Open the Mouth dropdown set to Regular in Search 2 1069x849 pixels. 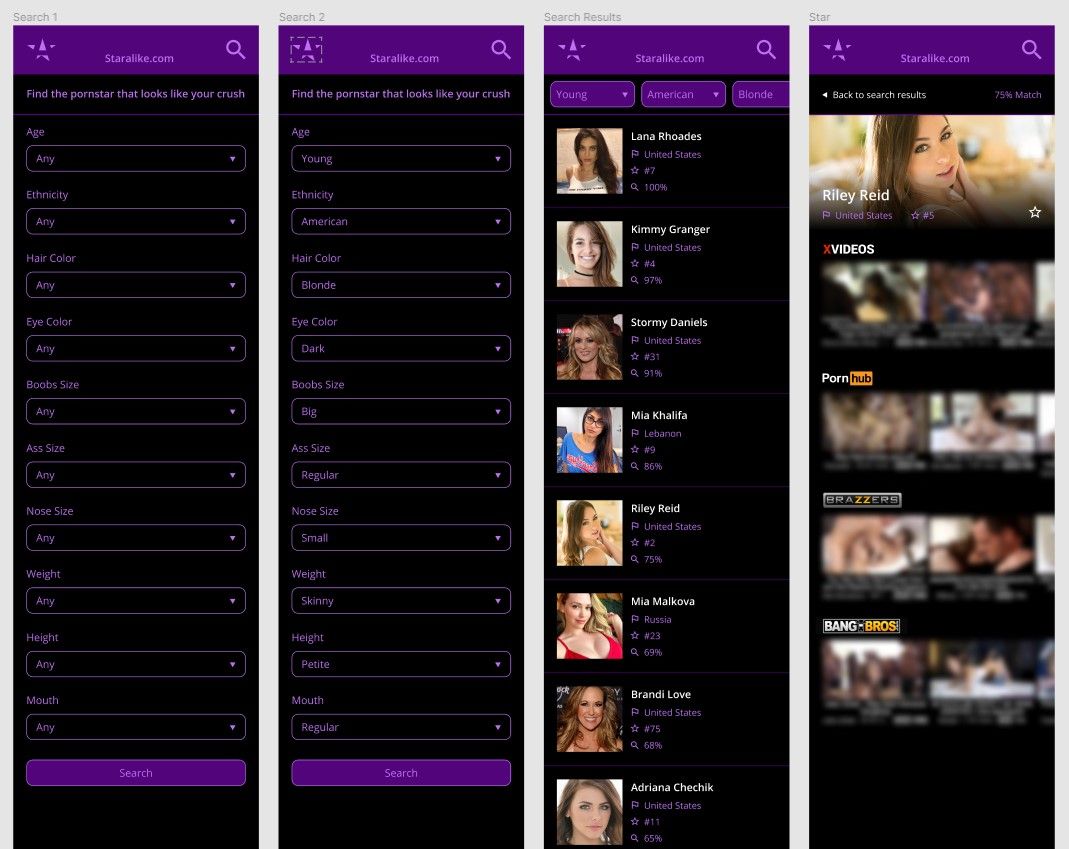pyautogui.click(x=401, y=727)
